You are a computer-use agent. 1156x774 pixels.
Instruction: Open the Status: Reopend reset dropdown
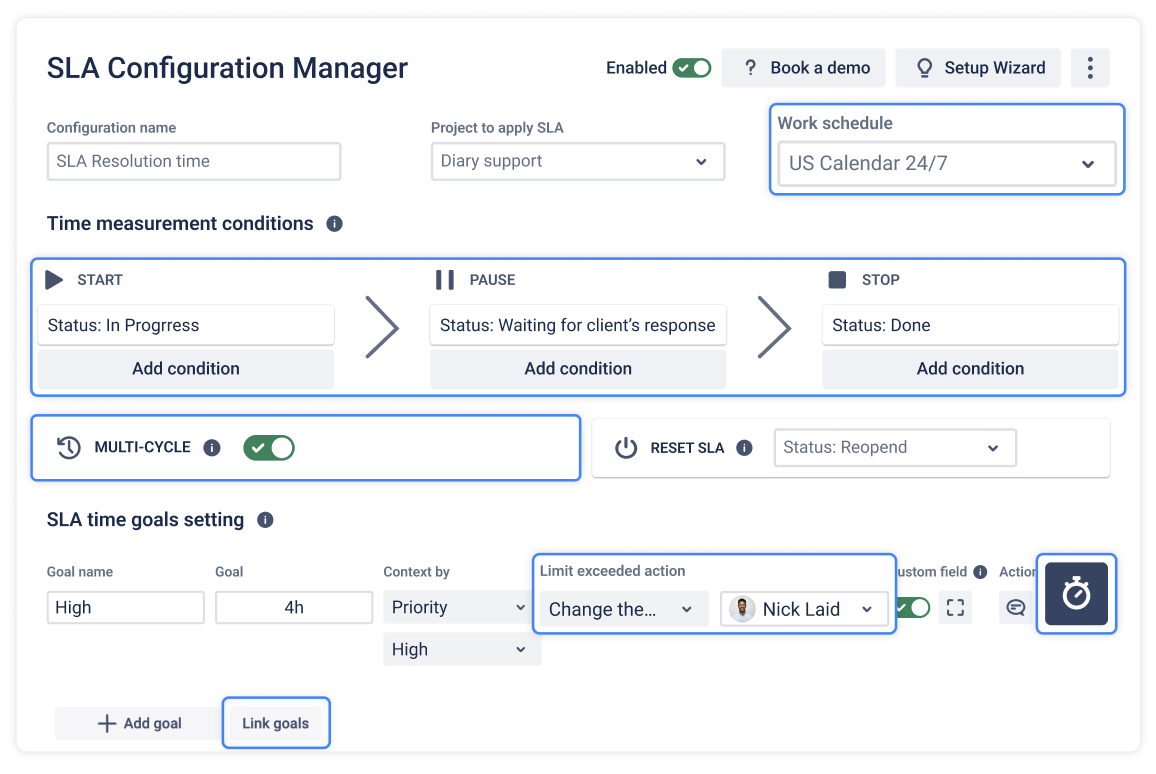(895, 447)
